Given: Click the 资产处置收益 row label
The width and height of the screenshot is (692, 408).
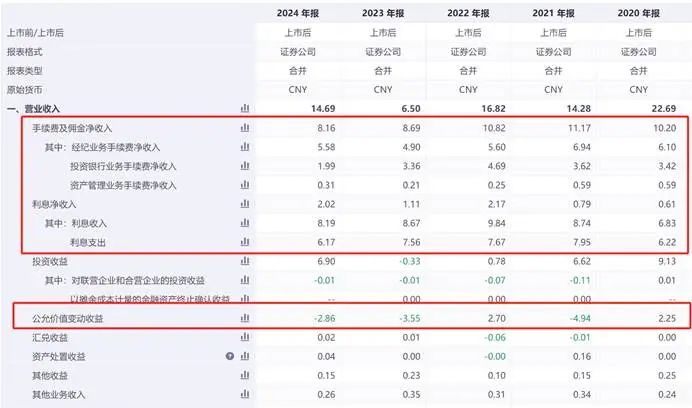Looking at the screenshot, I should (58, 356).
